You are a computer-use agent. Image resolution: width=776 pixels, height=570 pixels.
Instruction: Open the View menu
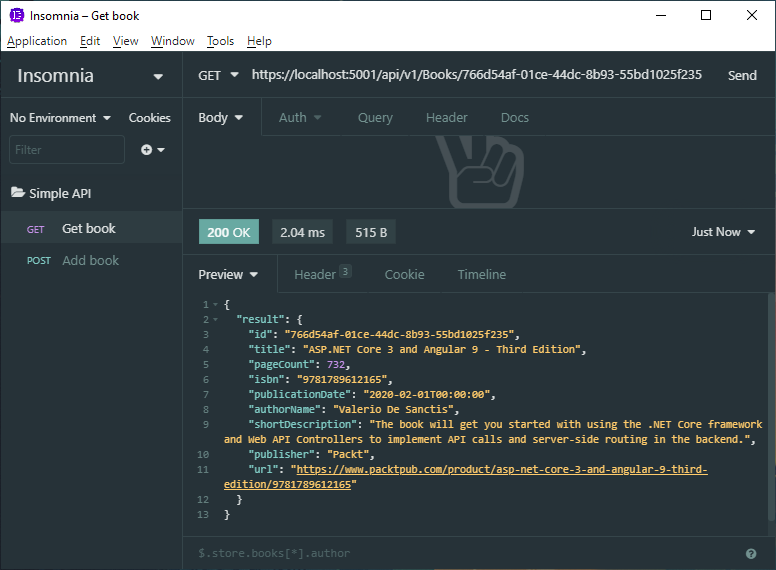tap(126, 41)
